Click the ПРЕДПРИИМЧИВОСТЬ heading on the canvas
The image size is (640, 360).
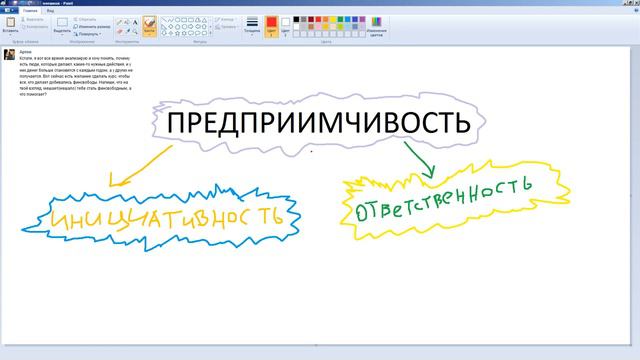(319, 122)
